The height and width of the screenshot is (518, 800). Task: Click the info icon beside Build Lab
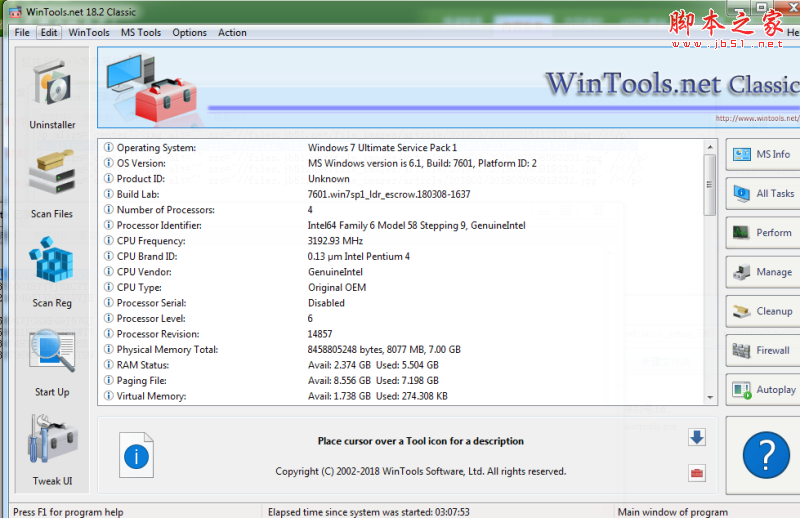(x=109, y=194)
